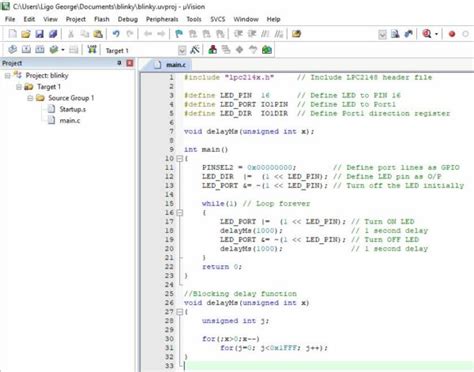Open the Peripherals menu
474x372 pixels.
coord(162,19)
